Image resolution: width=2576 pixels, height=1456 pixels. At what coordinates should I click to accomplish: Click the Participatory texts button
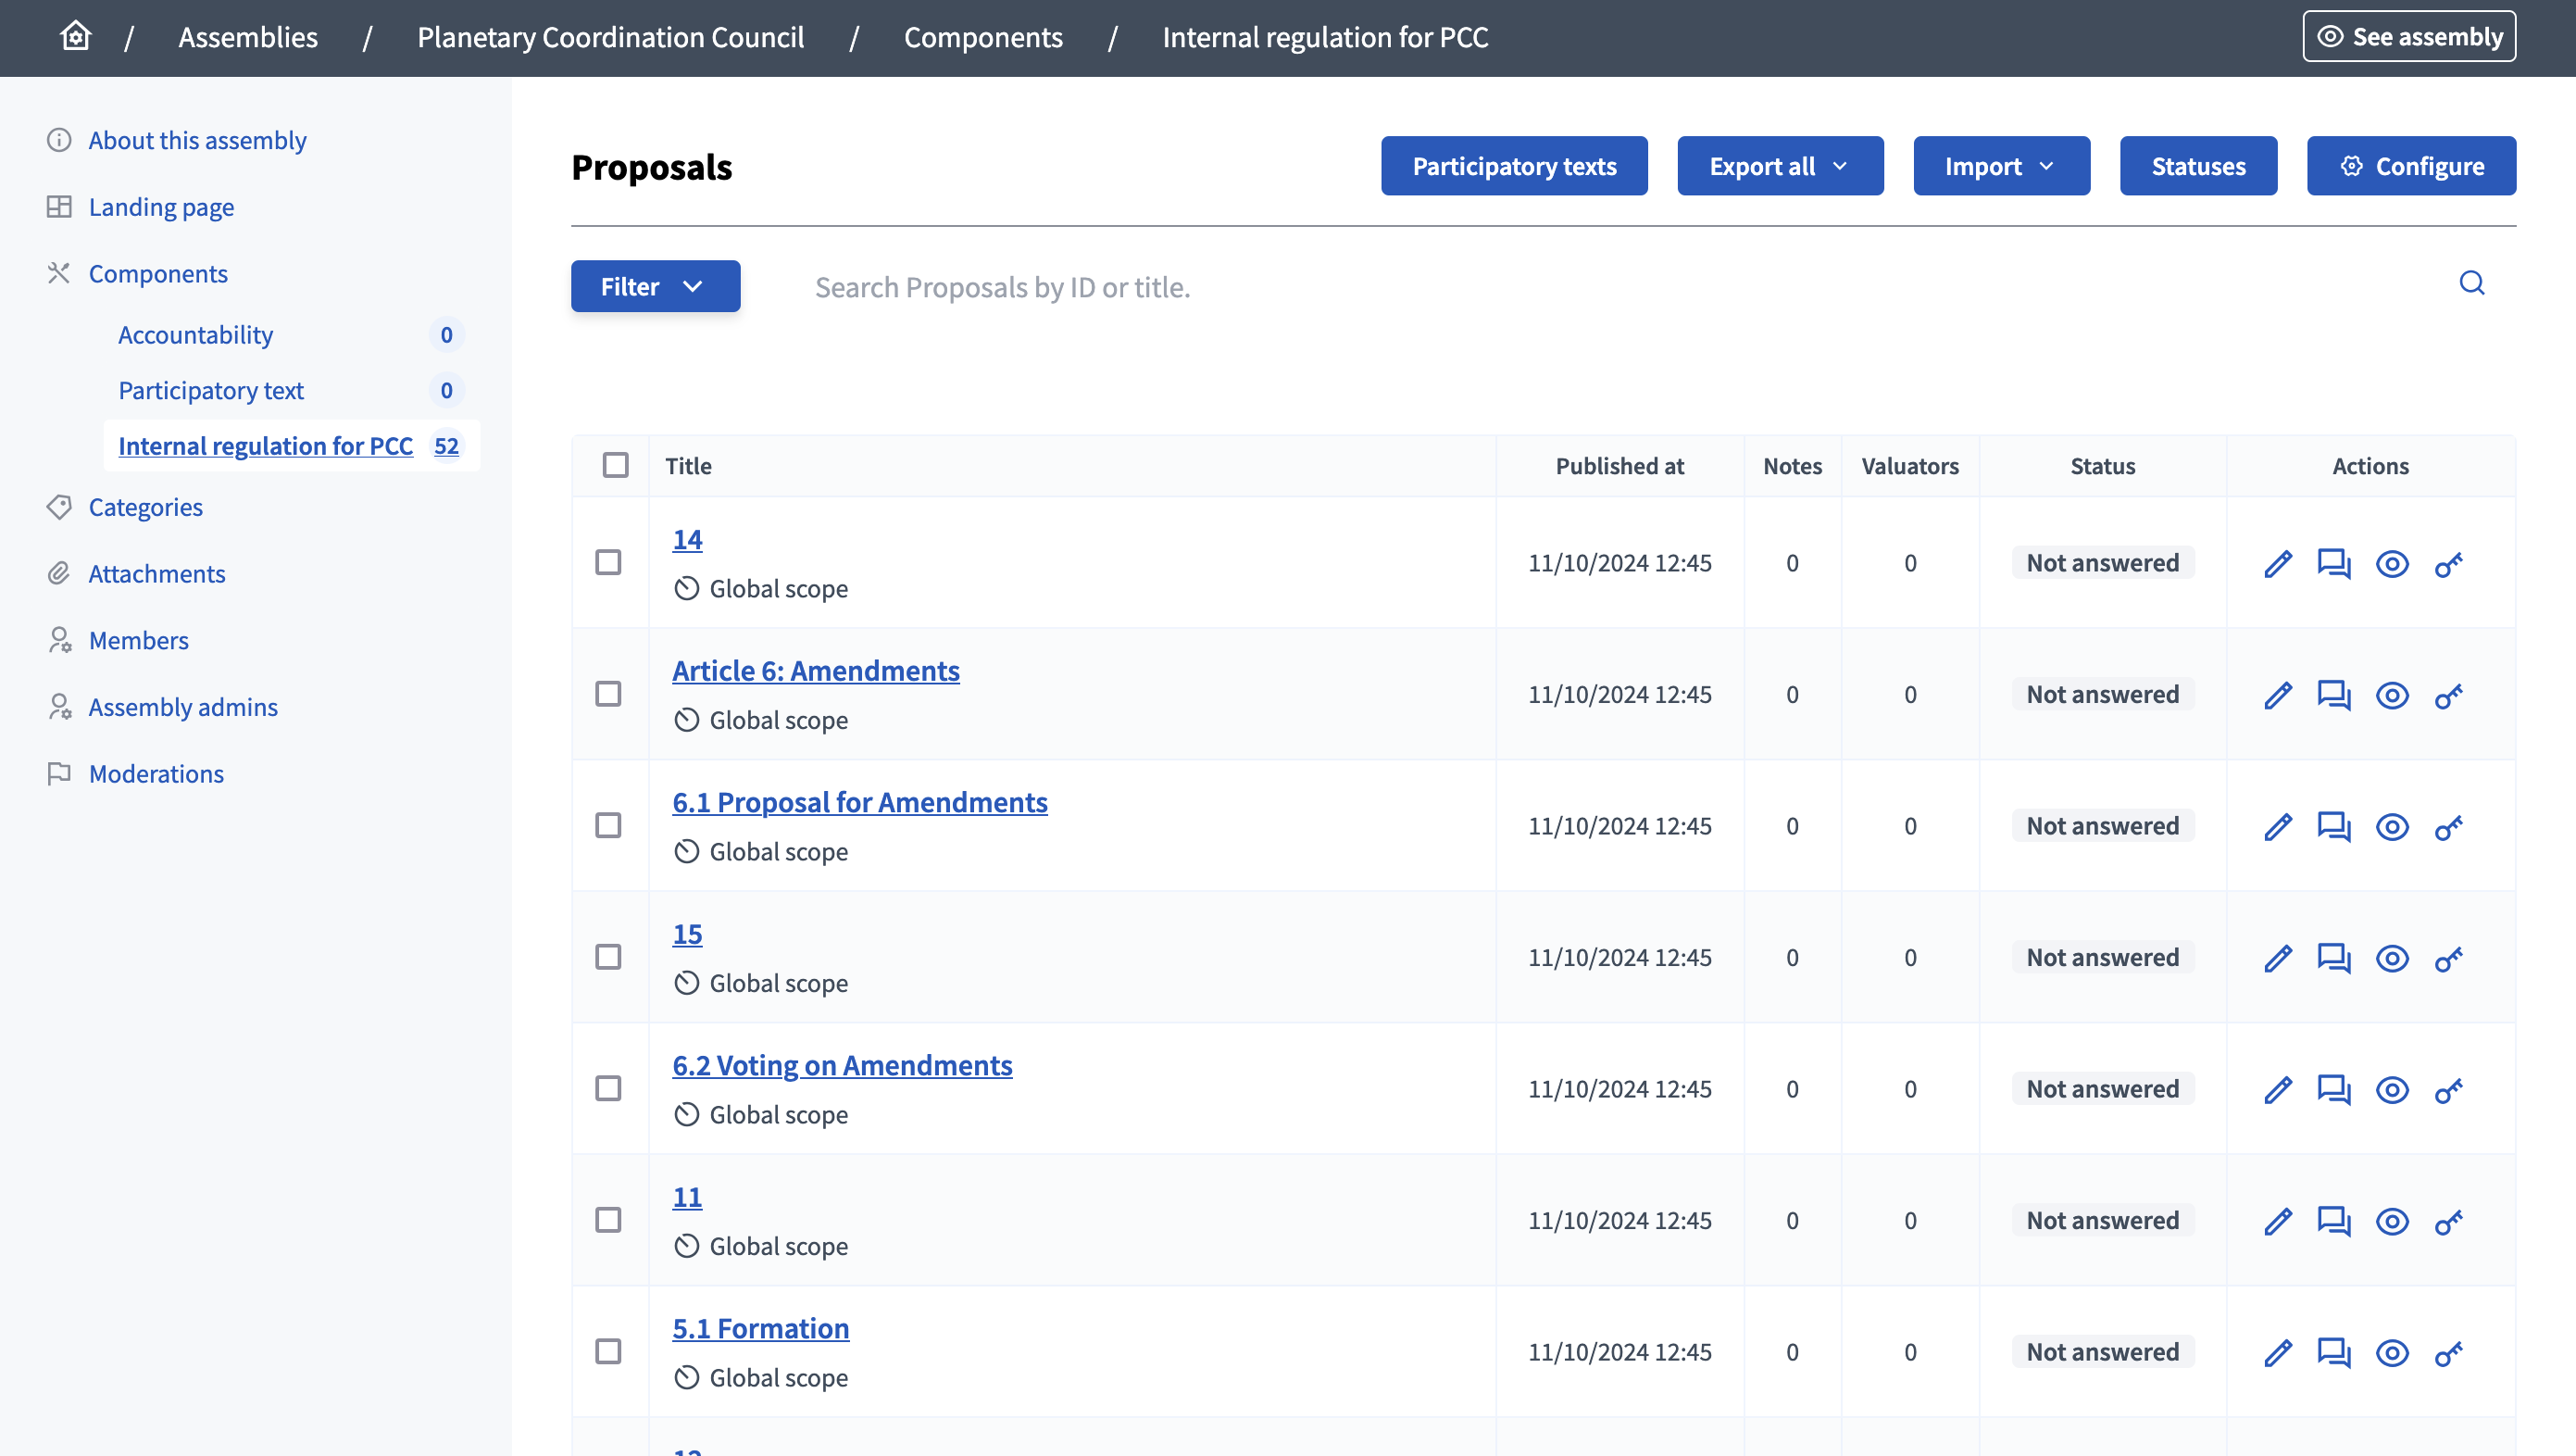1513,166
